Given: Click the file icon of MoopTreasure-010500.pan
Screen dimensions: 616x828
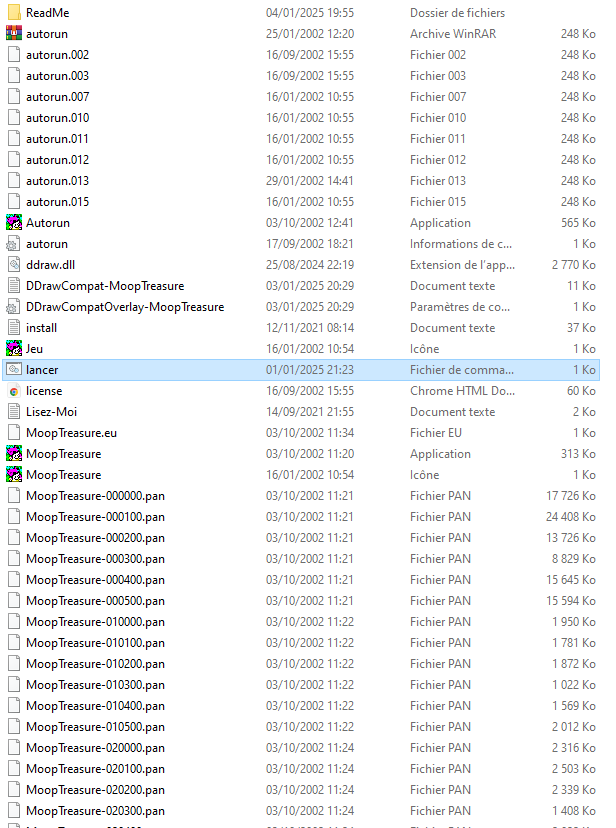Looking at the screenshot, I should coord(14,727).
